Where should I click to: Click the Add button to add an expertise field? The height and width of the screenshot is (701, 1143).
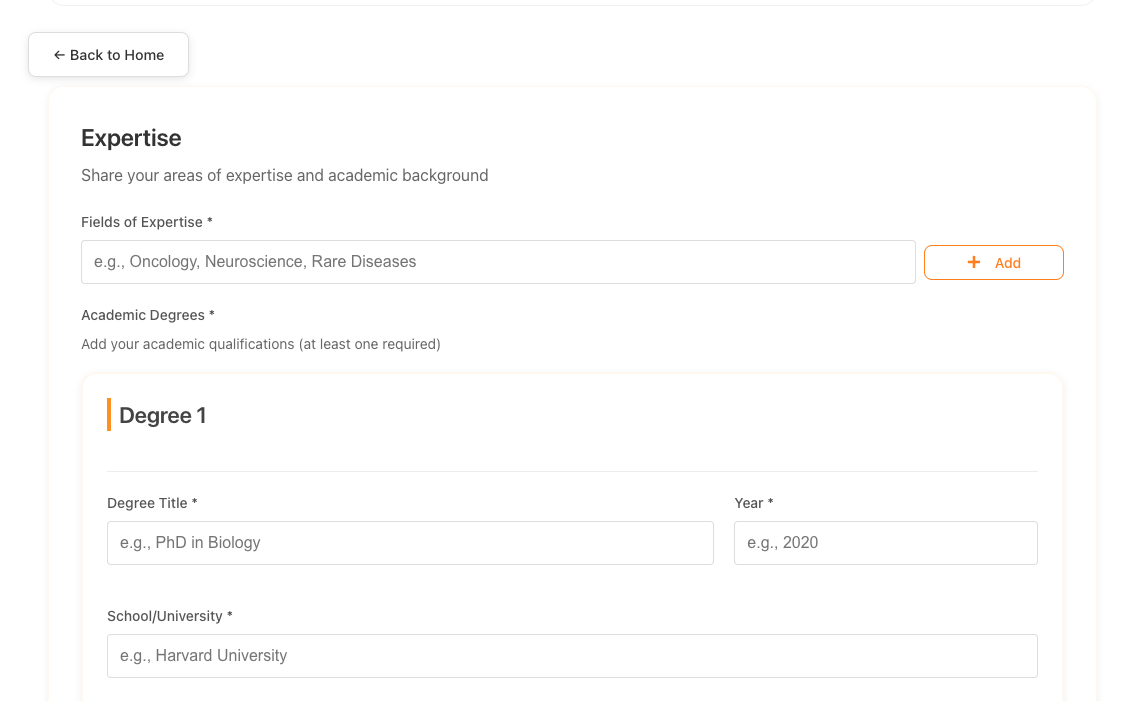coord(993,262)
